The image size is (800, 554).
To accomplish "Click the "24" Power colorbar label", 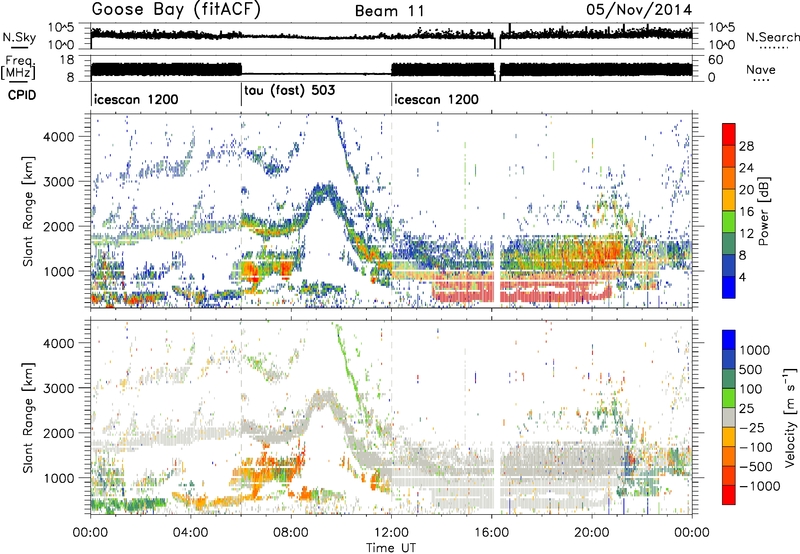I will (x=746, y=168).
